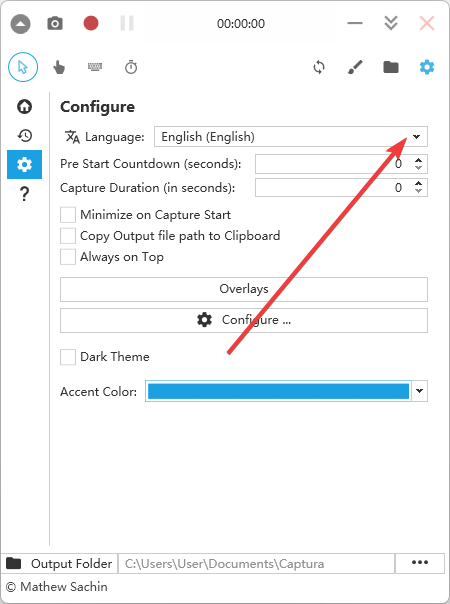Click the refresh arrows icon
The width and height of the screenshot is (450, 604).
(x=319, y=67)
